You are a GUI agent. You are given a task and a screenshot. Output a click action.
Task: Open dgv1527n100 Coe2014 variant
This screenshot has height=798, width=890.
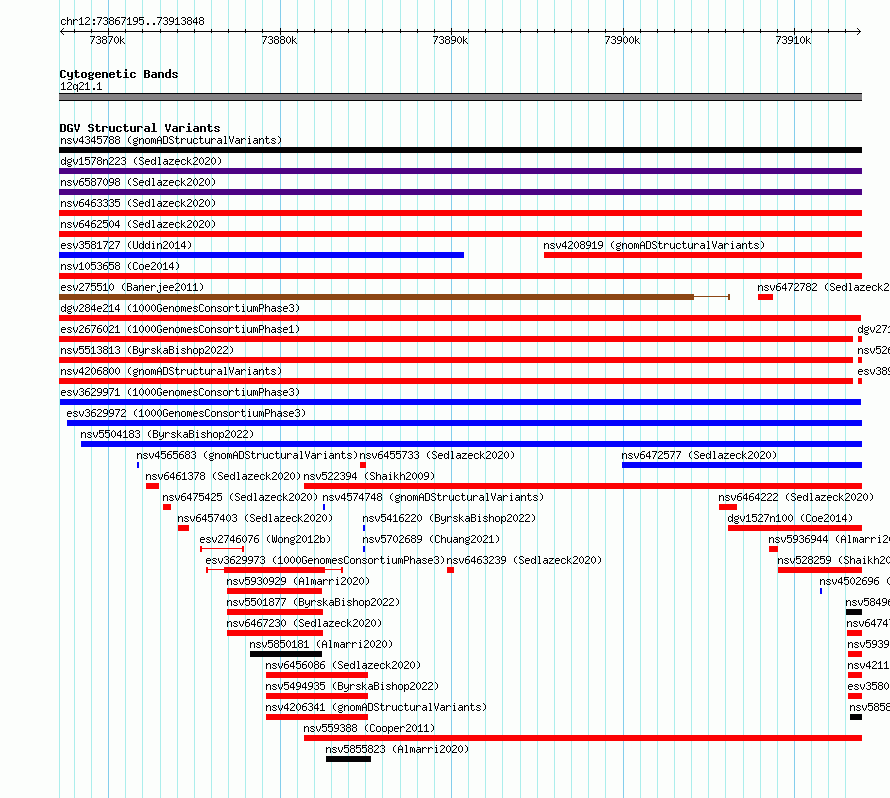tap(790, 518)
